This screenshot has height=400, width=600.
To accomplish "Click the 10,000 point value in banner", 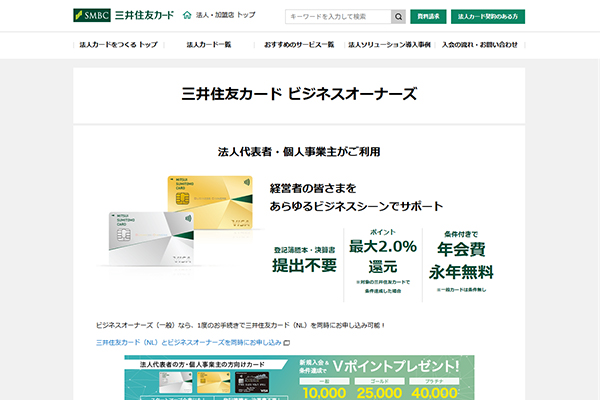I will coord(324,393).
